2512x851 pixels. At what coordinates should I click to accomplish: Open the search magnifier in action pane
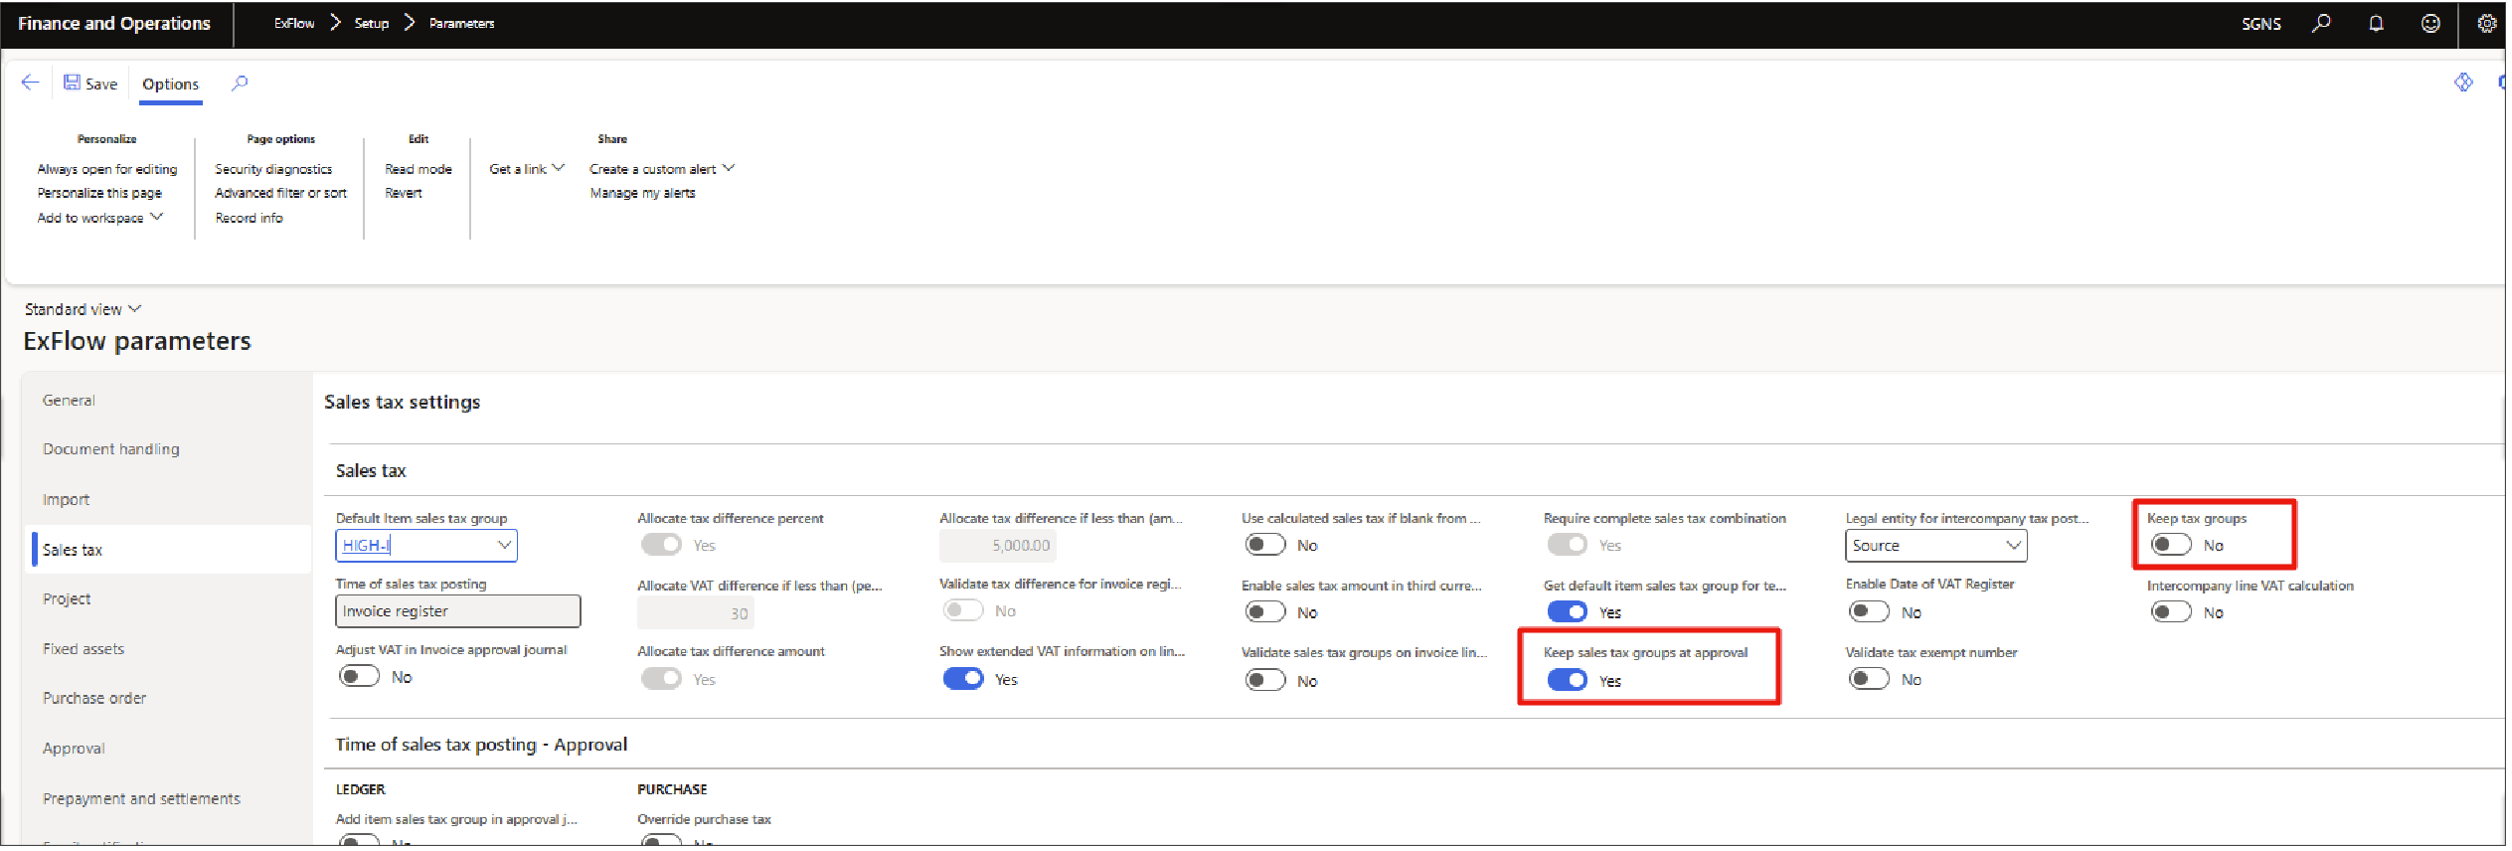(240, 83)
